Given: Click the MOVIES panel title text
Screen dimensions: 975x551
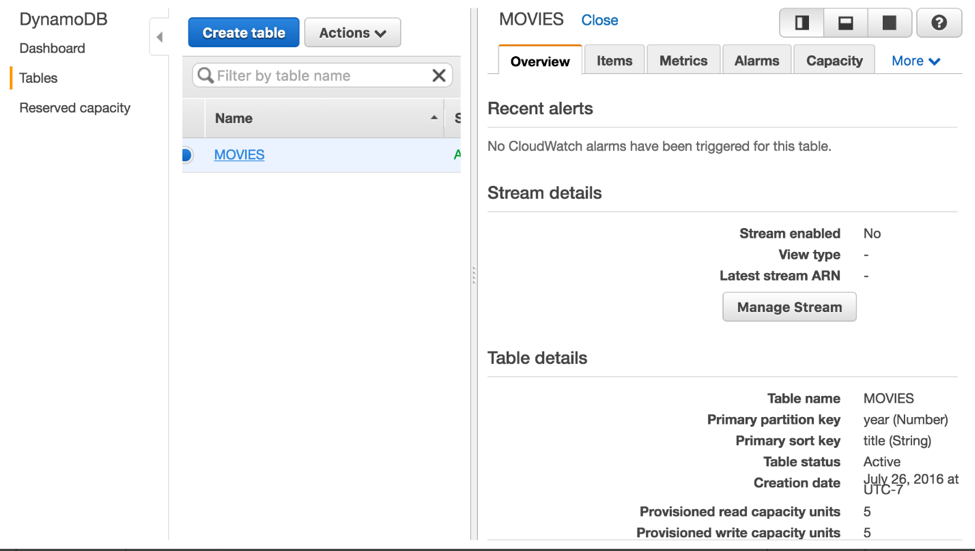Looking at the screenshot, I should coord(531,19).
